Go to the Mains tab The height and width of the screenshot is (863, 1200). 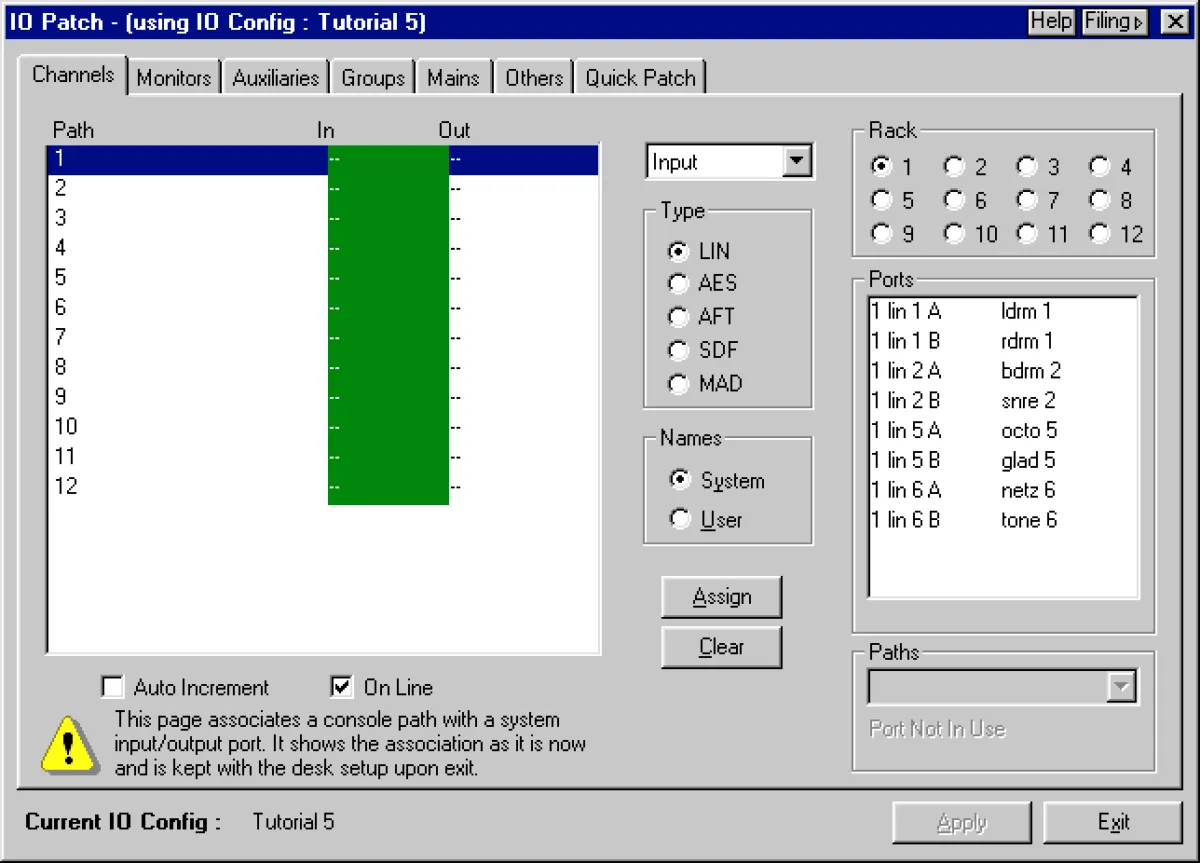tap(454, 78)
